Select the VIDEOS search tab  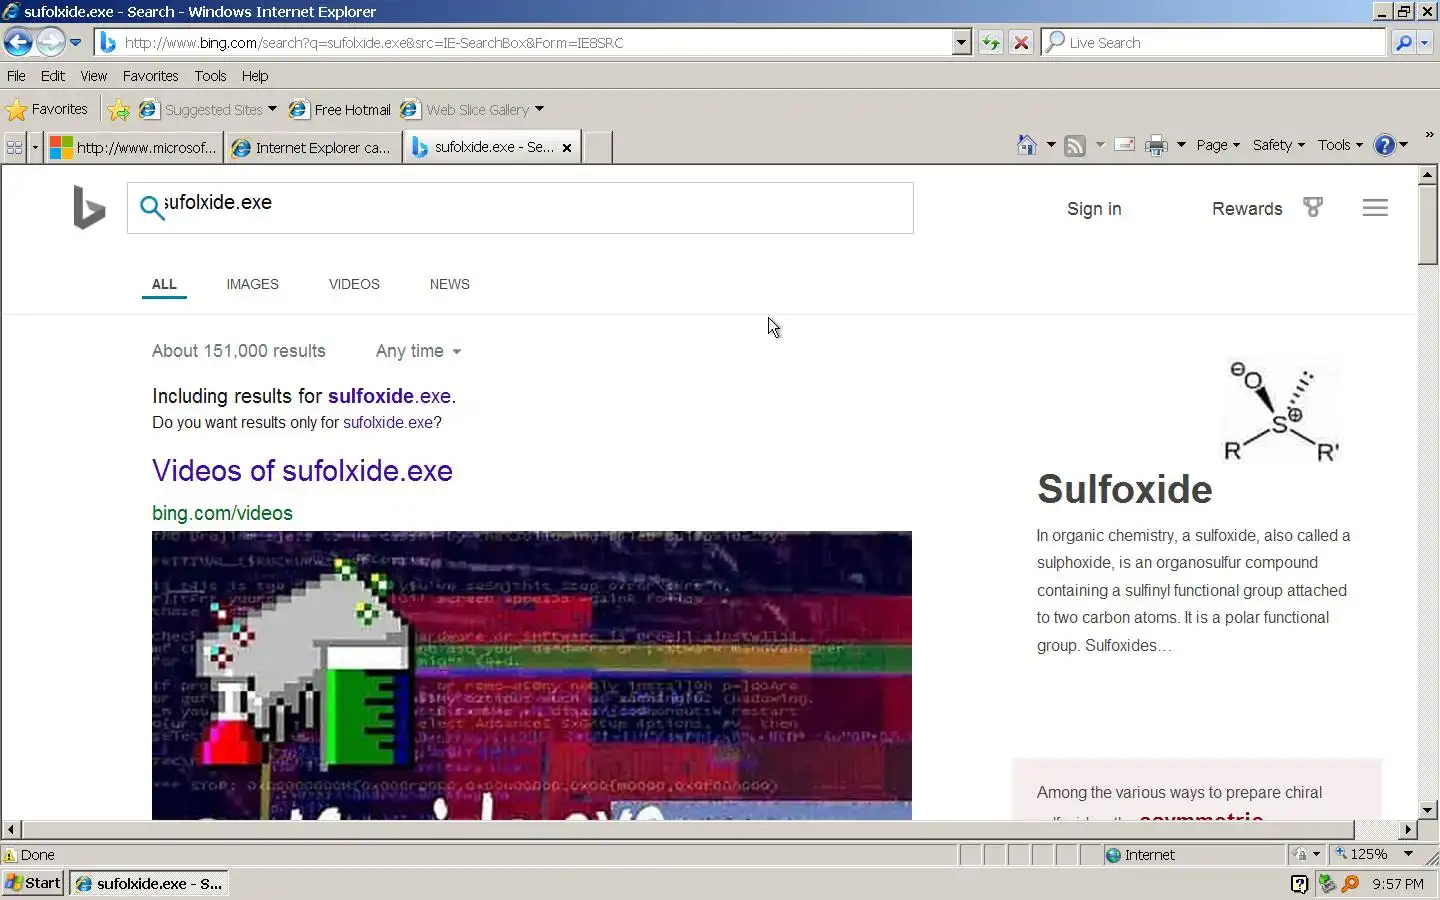(354, 284)
